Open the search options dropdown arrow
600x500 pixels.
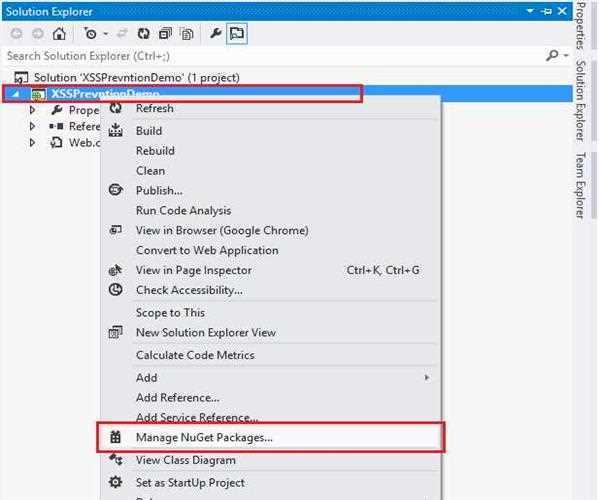(x=564, y=56)
